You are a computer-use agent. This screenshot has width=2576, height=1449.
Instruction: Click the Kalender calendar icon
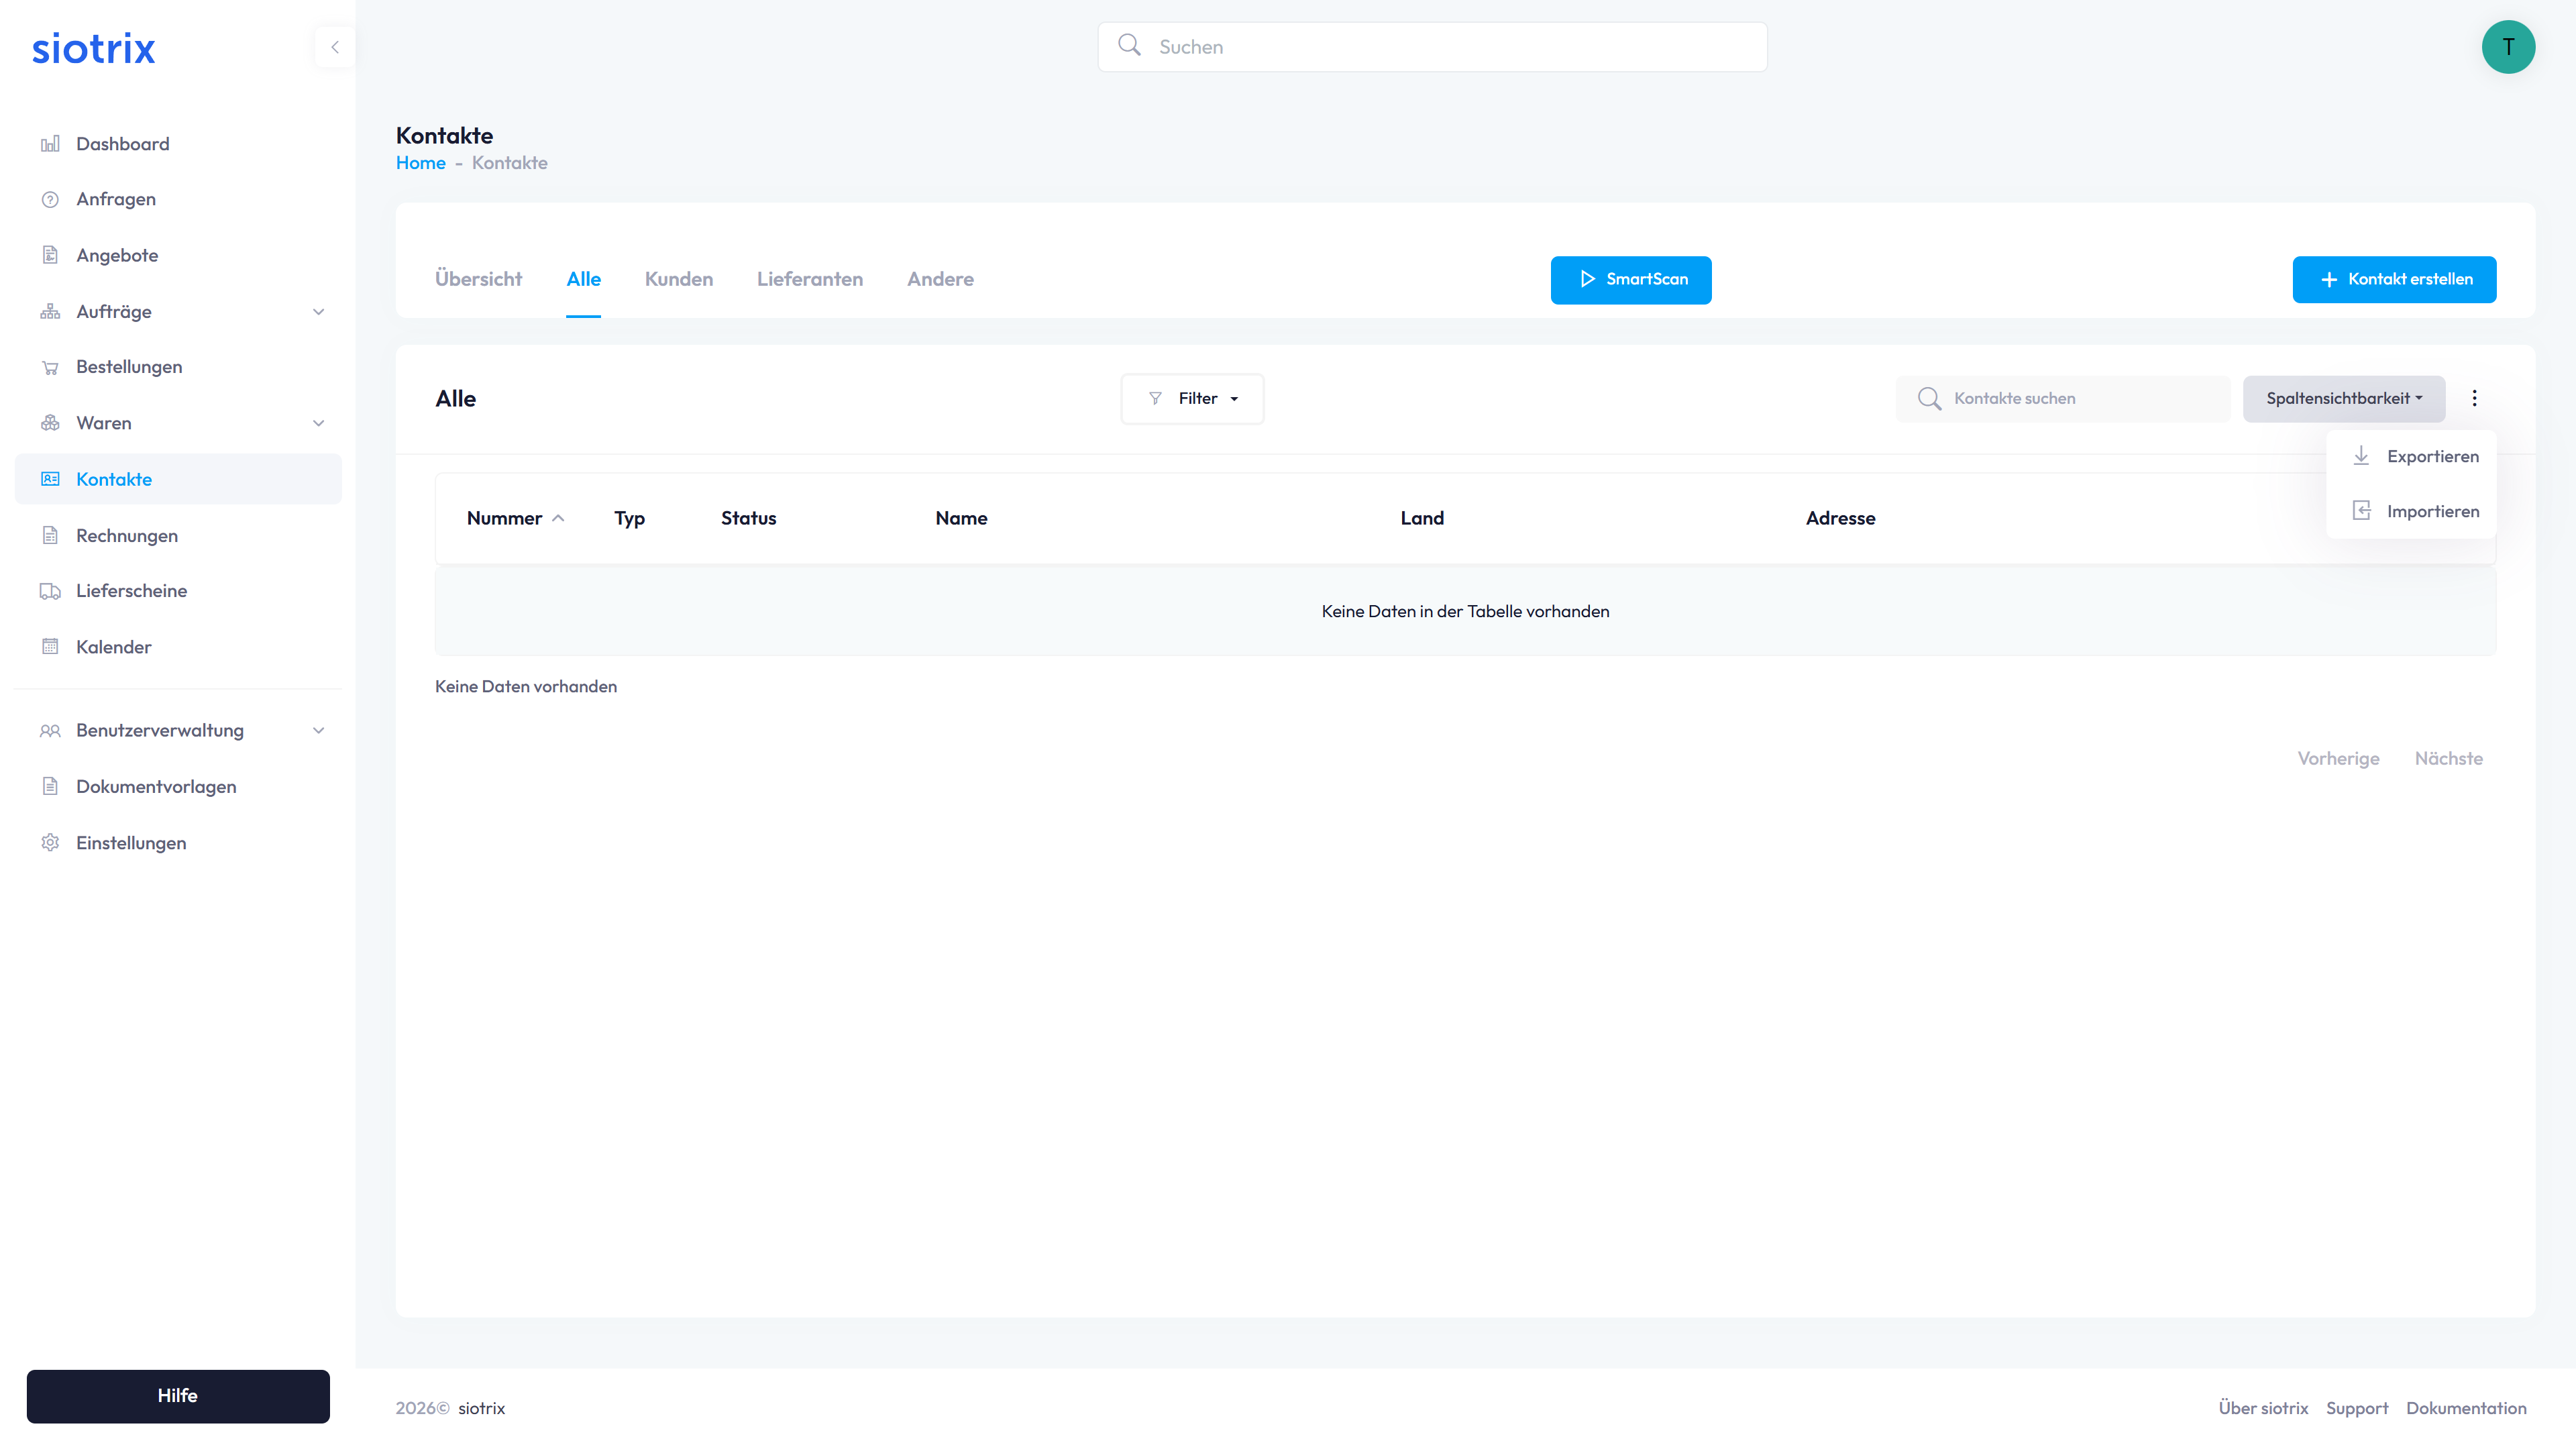pyautogui.click(x=50, y=647)
